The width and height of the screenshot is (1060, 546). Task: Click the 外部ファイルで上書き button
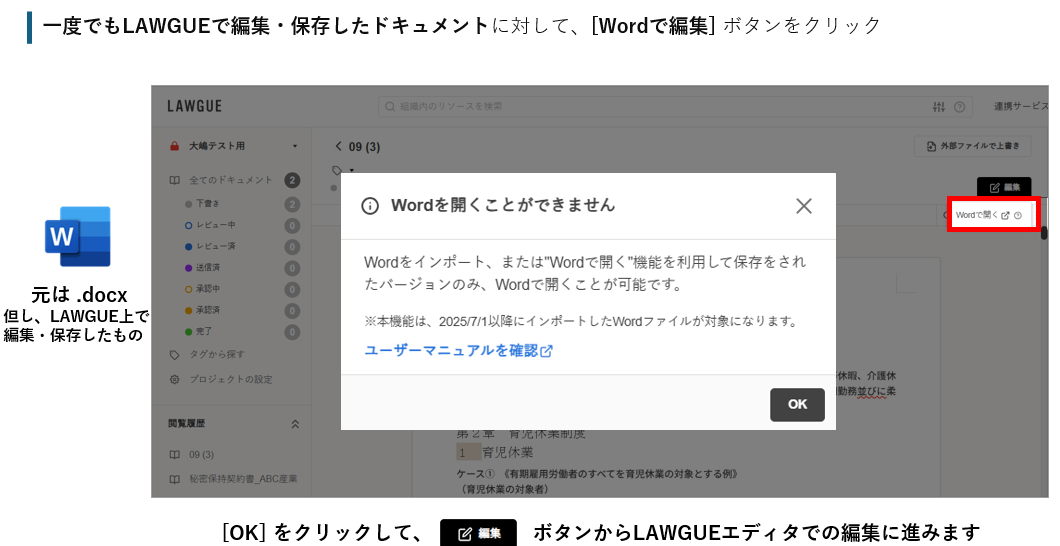972,146
